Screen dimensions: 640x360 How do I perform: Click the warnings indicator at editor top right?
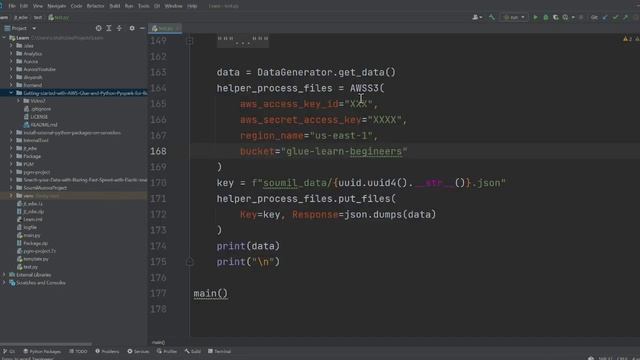coord(628,39)
